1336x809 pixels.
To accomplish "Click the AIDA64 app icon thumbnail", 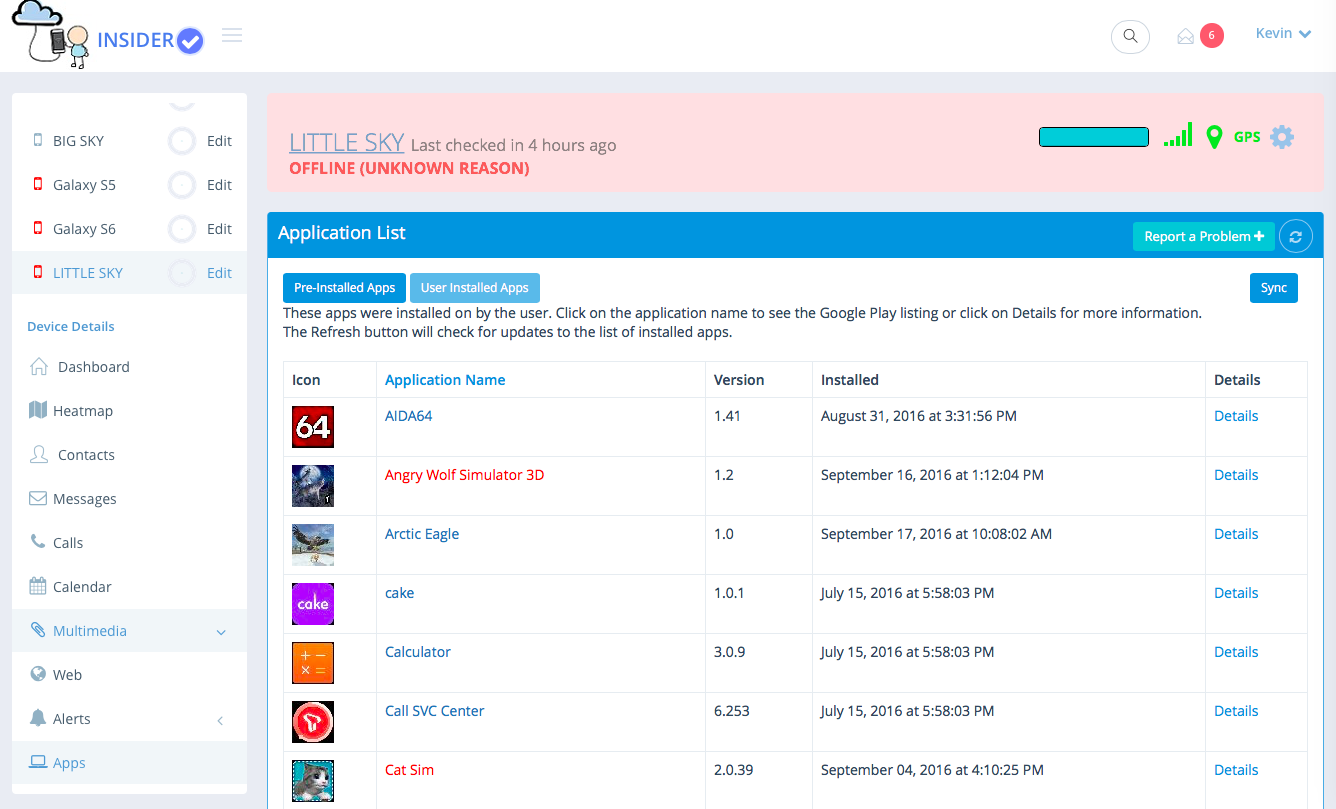I will [313, 427].
